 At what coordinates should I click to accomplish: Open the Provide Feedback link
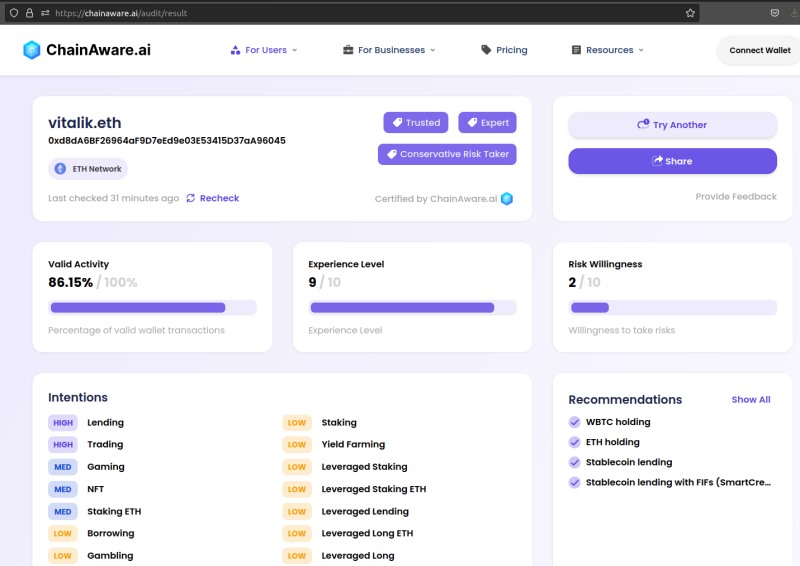pos(736,196)
